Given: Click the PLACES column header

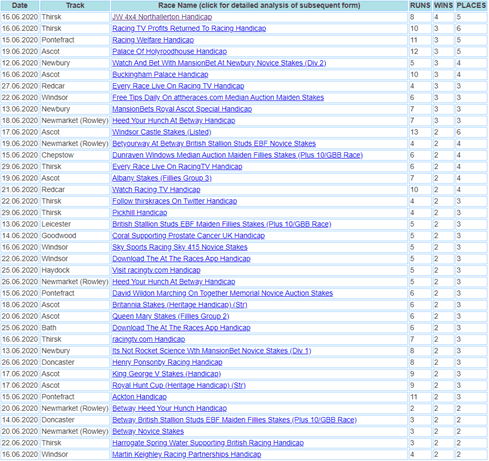Looking at the screenshot, I should point(471,6).
